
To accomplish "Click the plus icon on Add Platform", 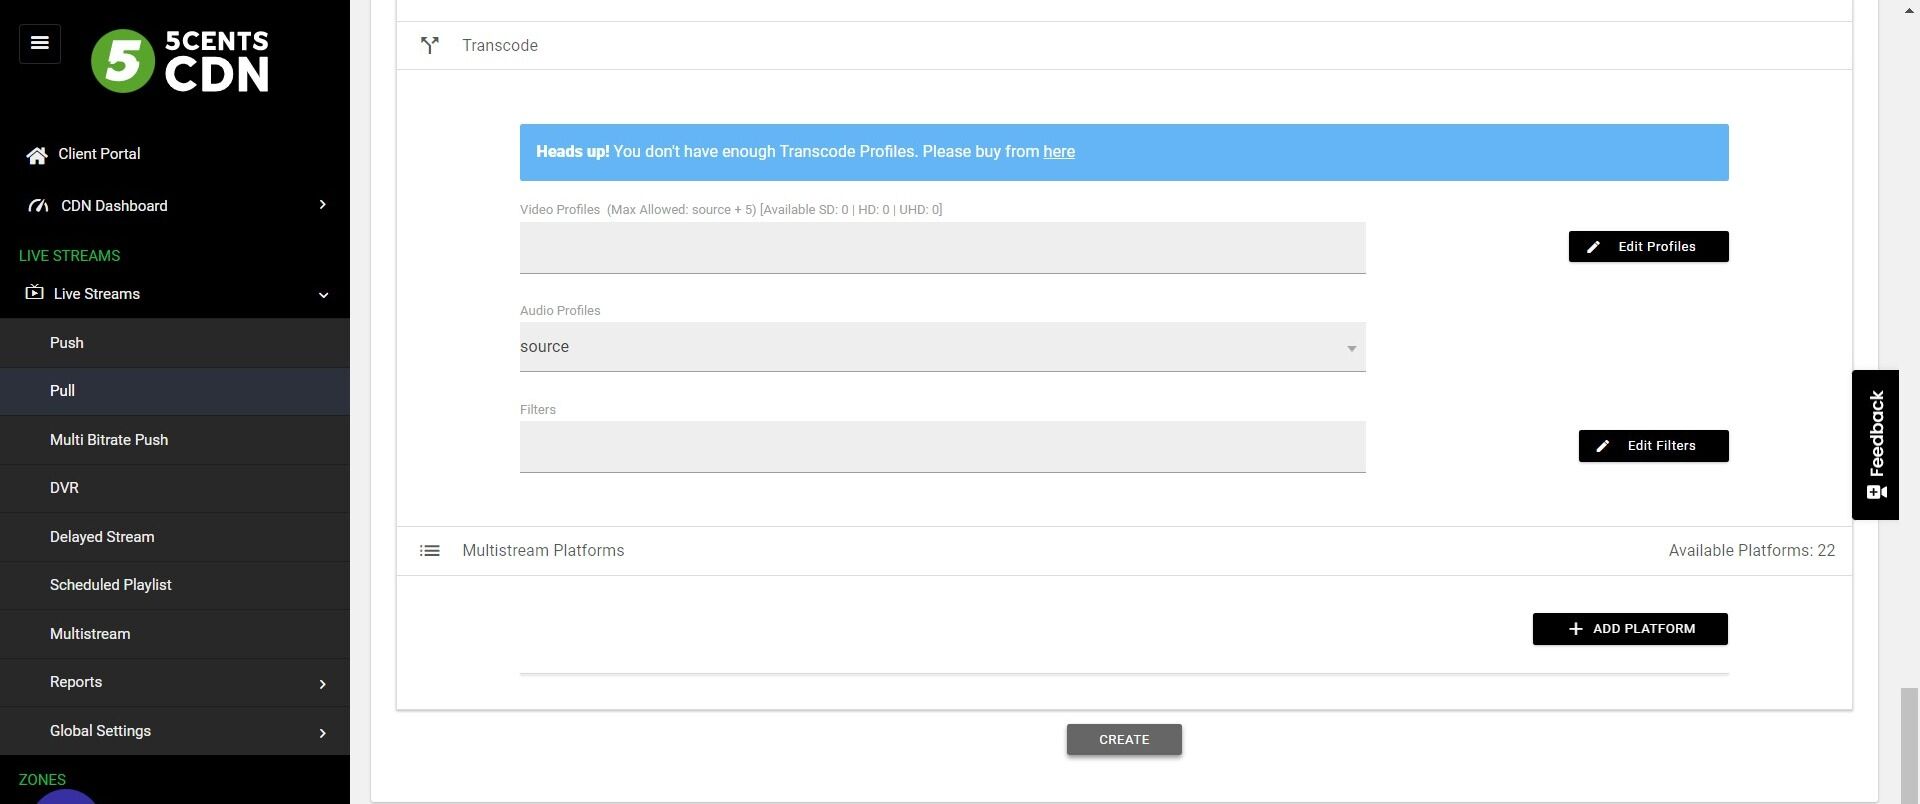I will [x=1576, y=629].
